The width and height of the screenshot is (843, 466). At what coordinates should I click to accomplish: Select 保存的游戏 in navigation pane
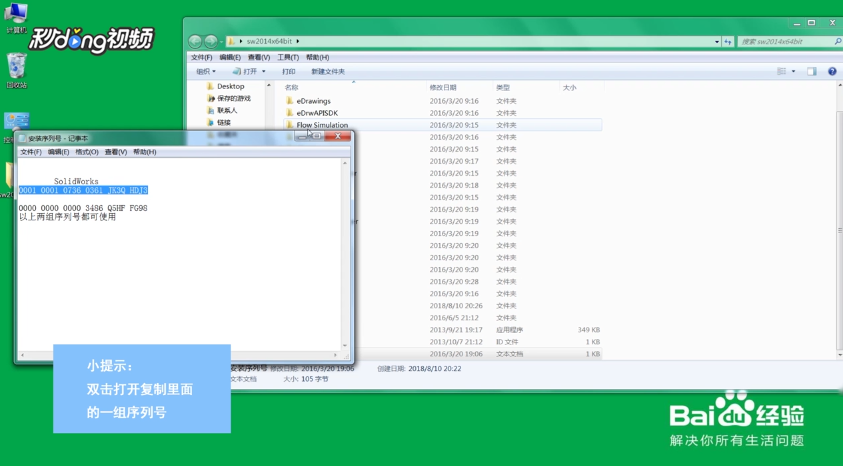point(234,98)
